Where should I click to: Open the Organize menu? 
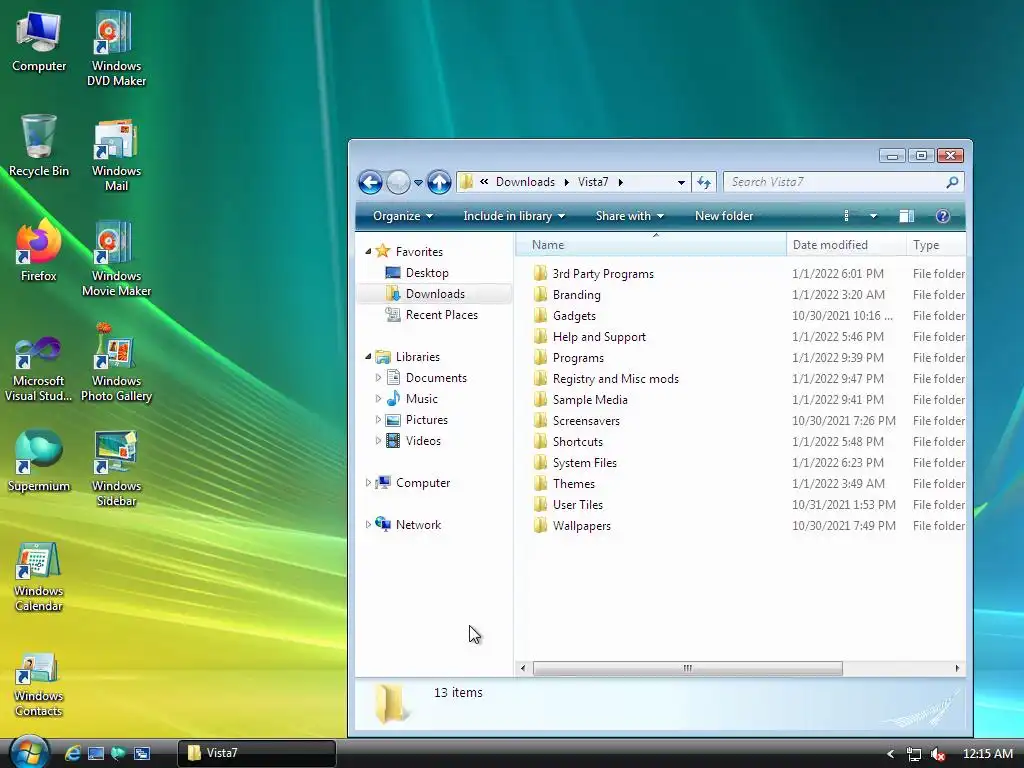click(402, 216)
